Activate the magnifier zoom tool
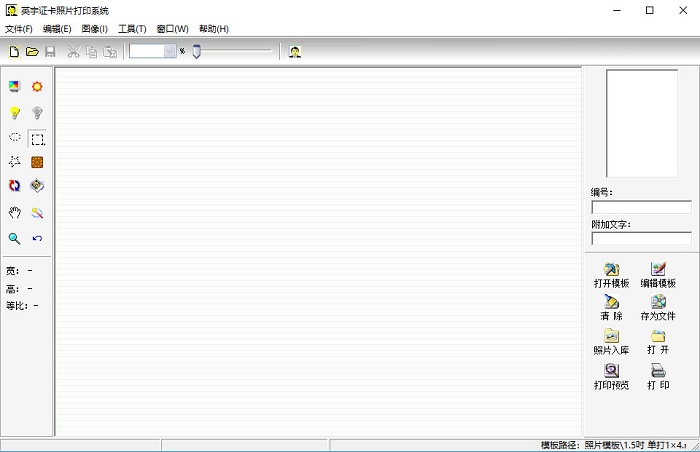 [x=15, y=239]
